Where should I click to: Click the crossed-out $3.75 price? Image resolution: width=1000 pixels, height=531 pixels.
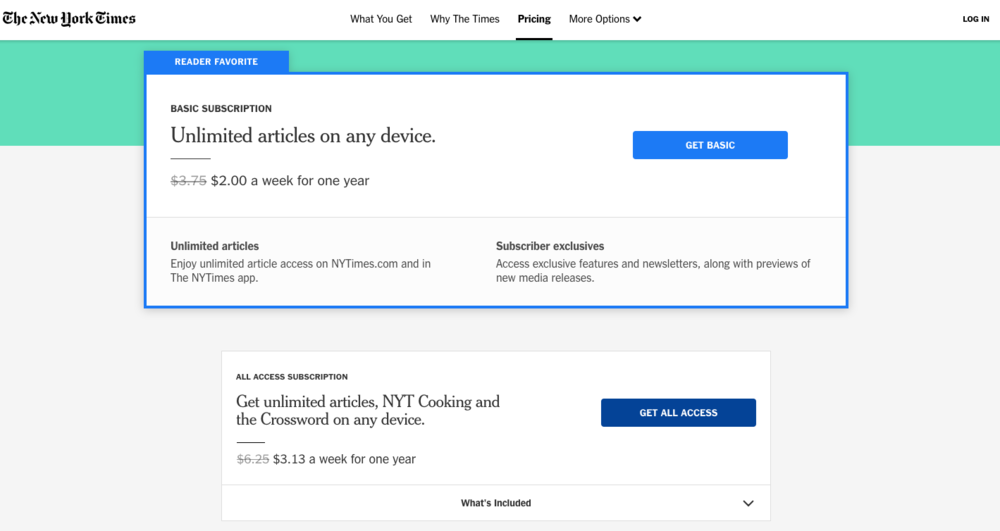[188, 181]
